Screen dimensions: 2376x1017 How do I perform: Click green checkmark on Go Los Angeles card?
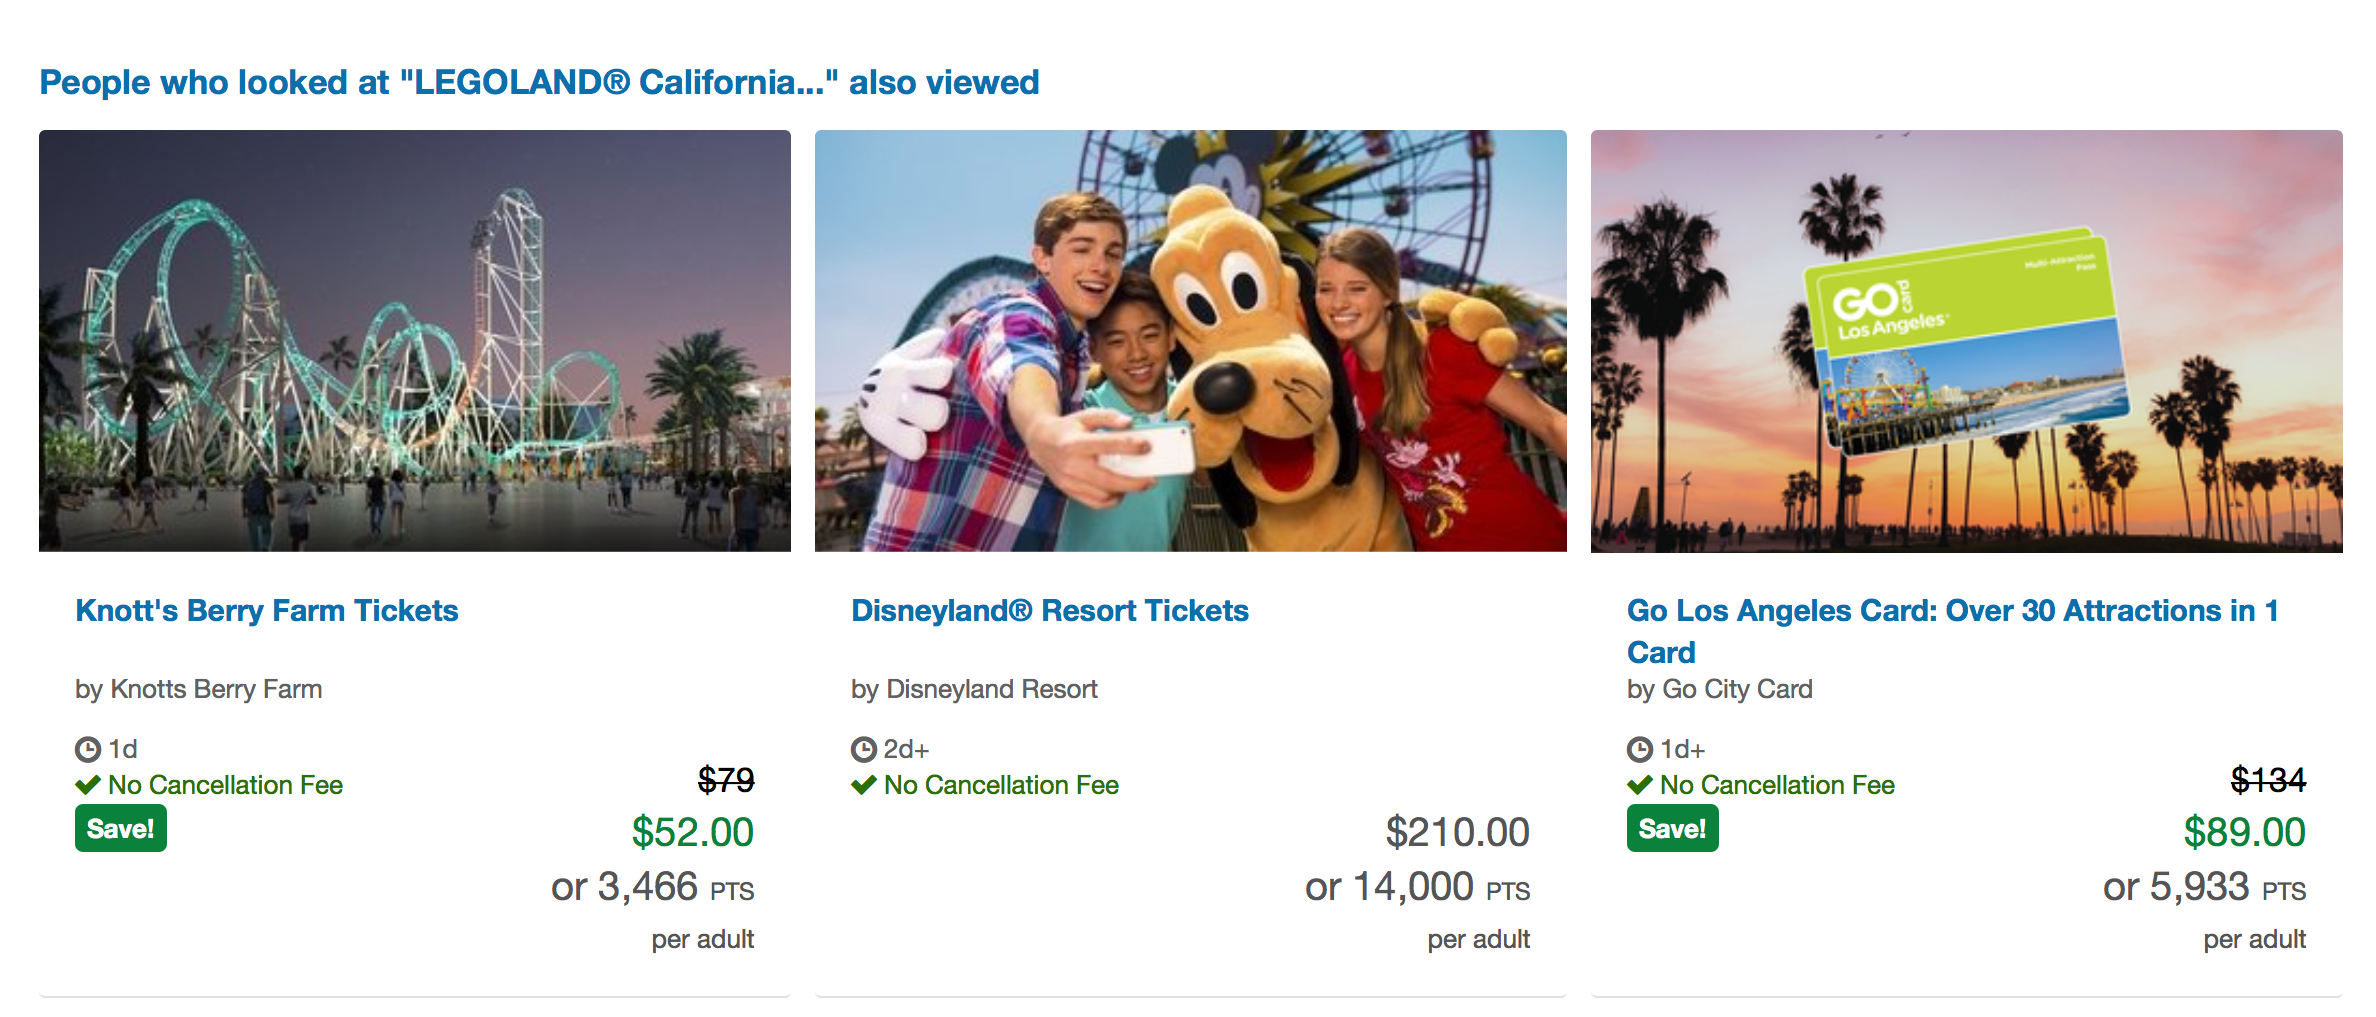1640,785
